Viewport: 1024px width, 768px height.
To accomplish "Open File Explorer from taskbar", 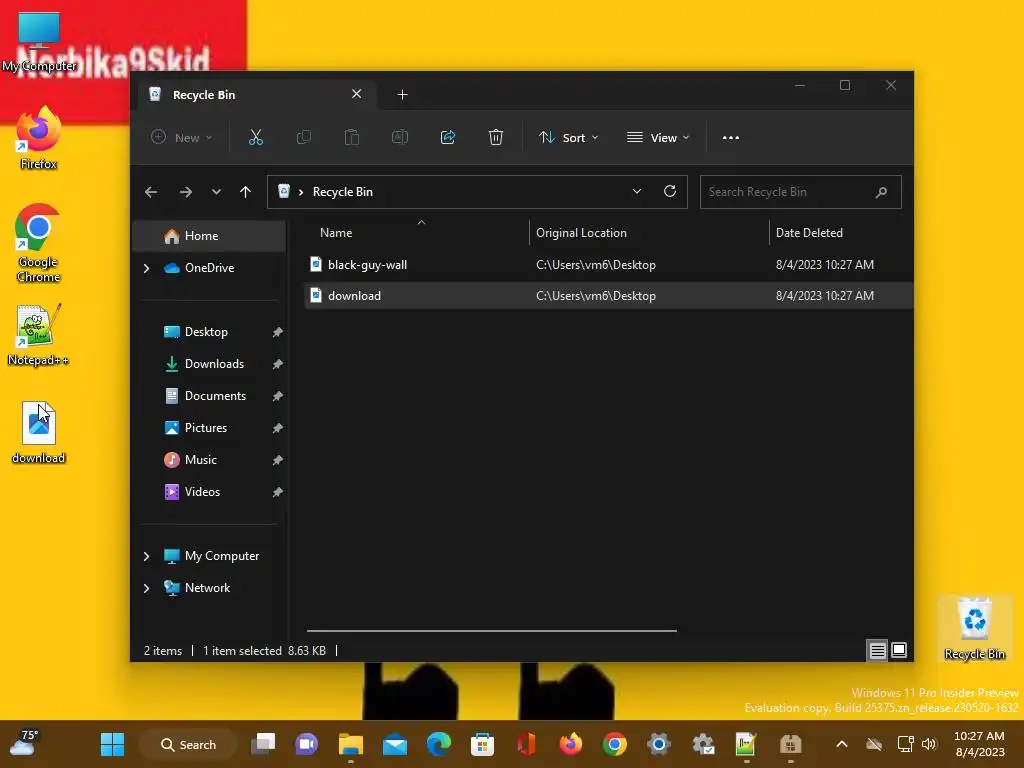I will [x=351, y=744].
